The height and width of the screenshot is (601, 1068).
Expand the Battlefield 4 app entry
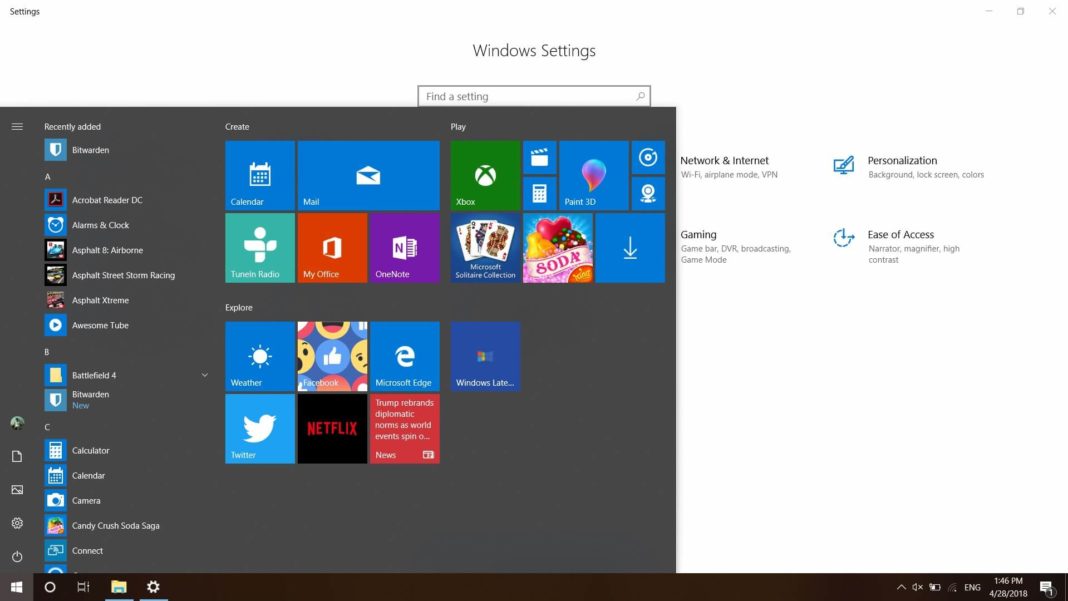(205, 373)
